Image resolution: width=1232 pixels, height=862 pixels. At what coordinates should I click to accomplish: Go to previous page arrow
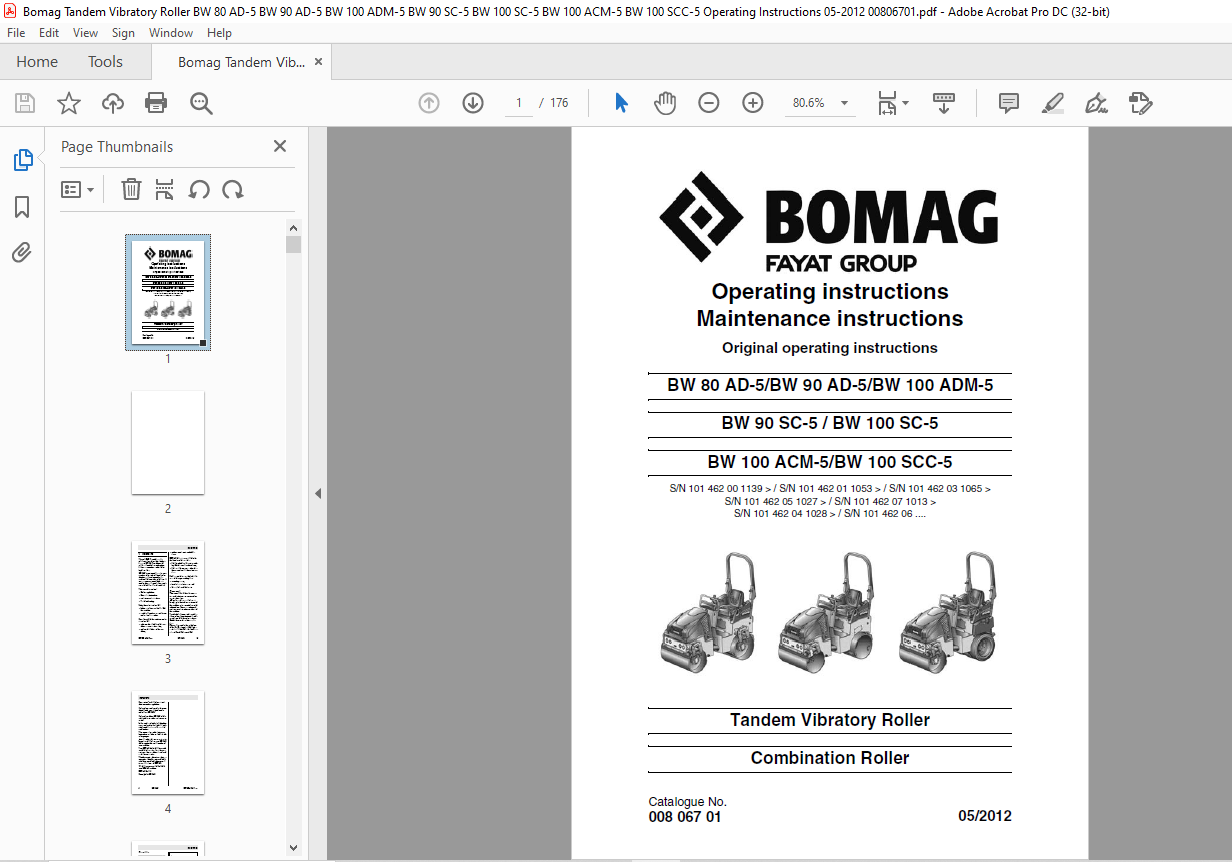(x=429, y=103)
